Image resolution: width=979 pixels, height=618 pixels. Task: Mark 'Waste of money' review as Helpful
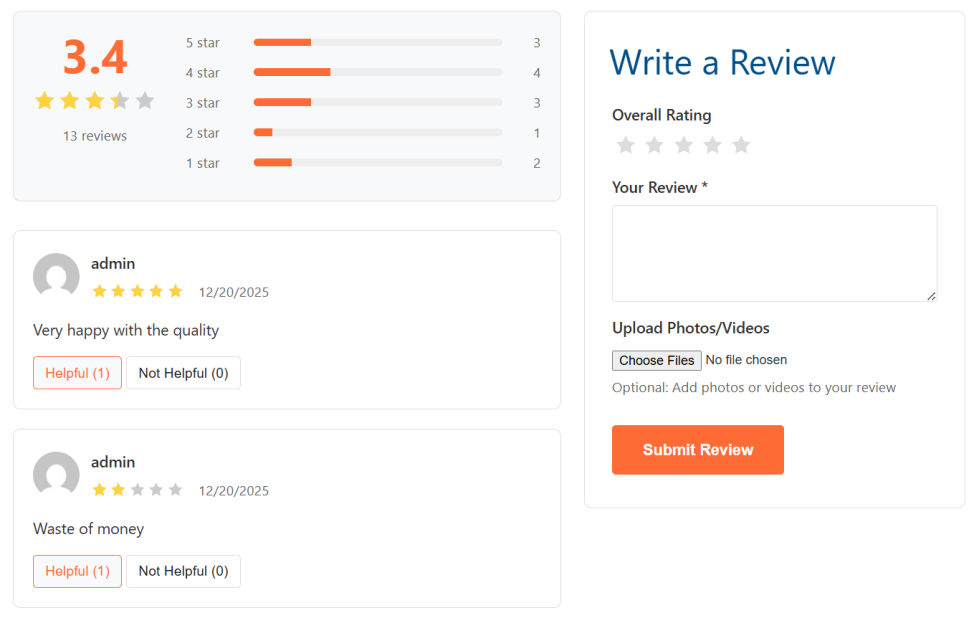pyautogui.click(x=77, y=571)
